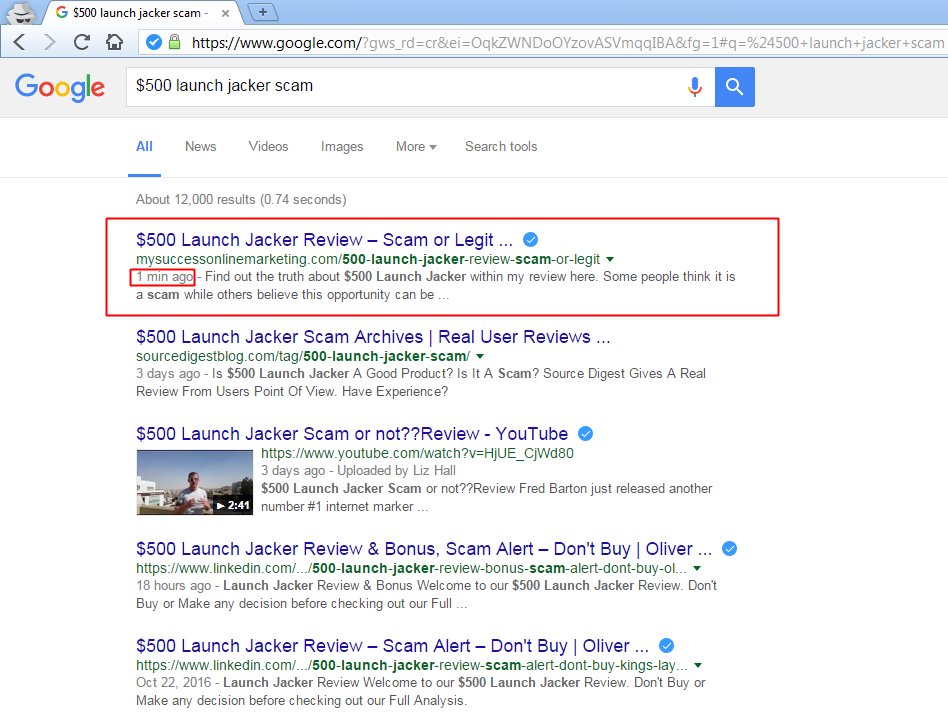
Task: Open Search tools options
Action: 501,146
